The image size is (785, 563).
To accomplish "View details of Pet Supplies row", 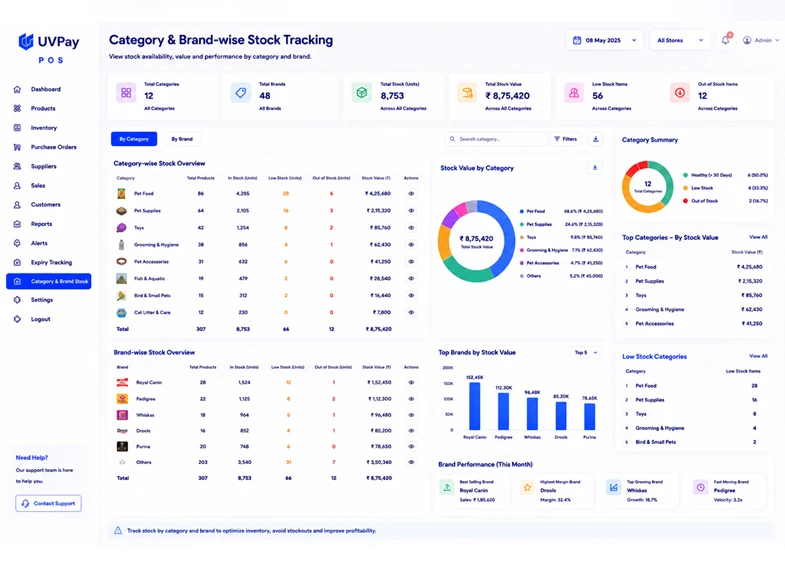I will pyautogui.click(x=411, y=211).
